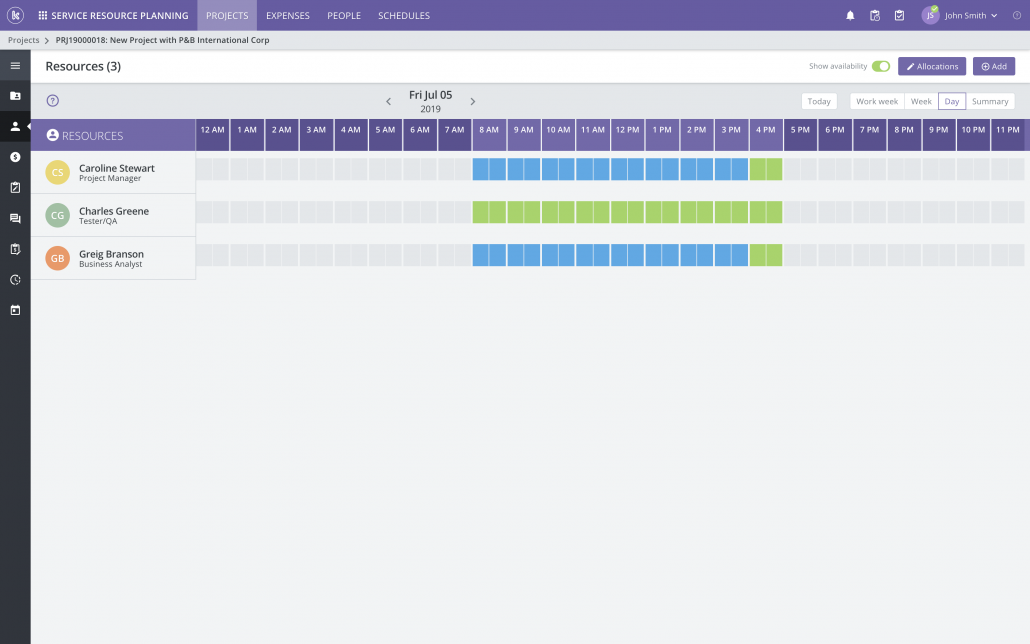Screen dimensions: 1030x644
Task: Select the Greig Branson row name
Action: [x=111, y=254]
